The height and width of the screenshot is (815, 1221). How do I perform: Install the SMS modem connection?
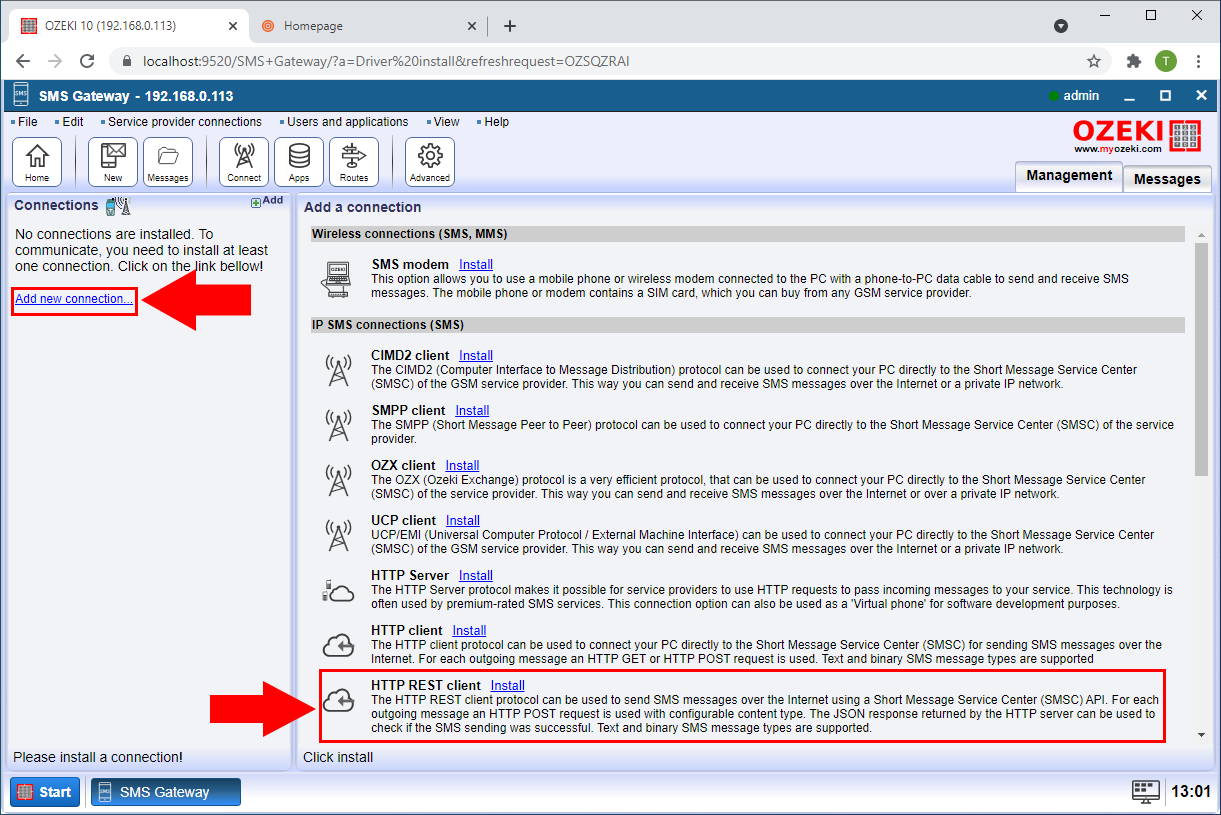tap(476, 265)
